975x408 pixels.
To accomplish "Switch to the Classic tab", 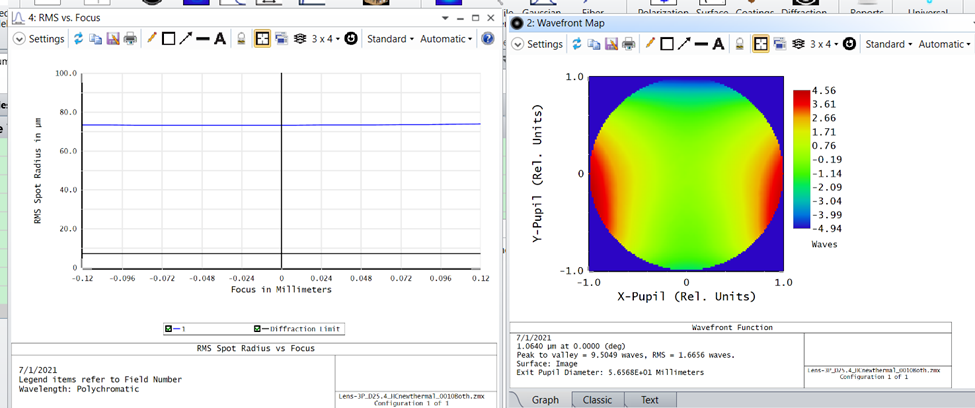I will (597, 400).
